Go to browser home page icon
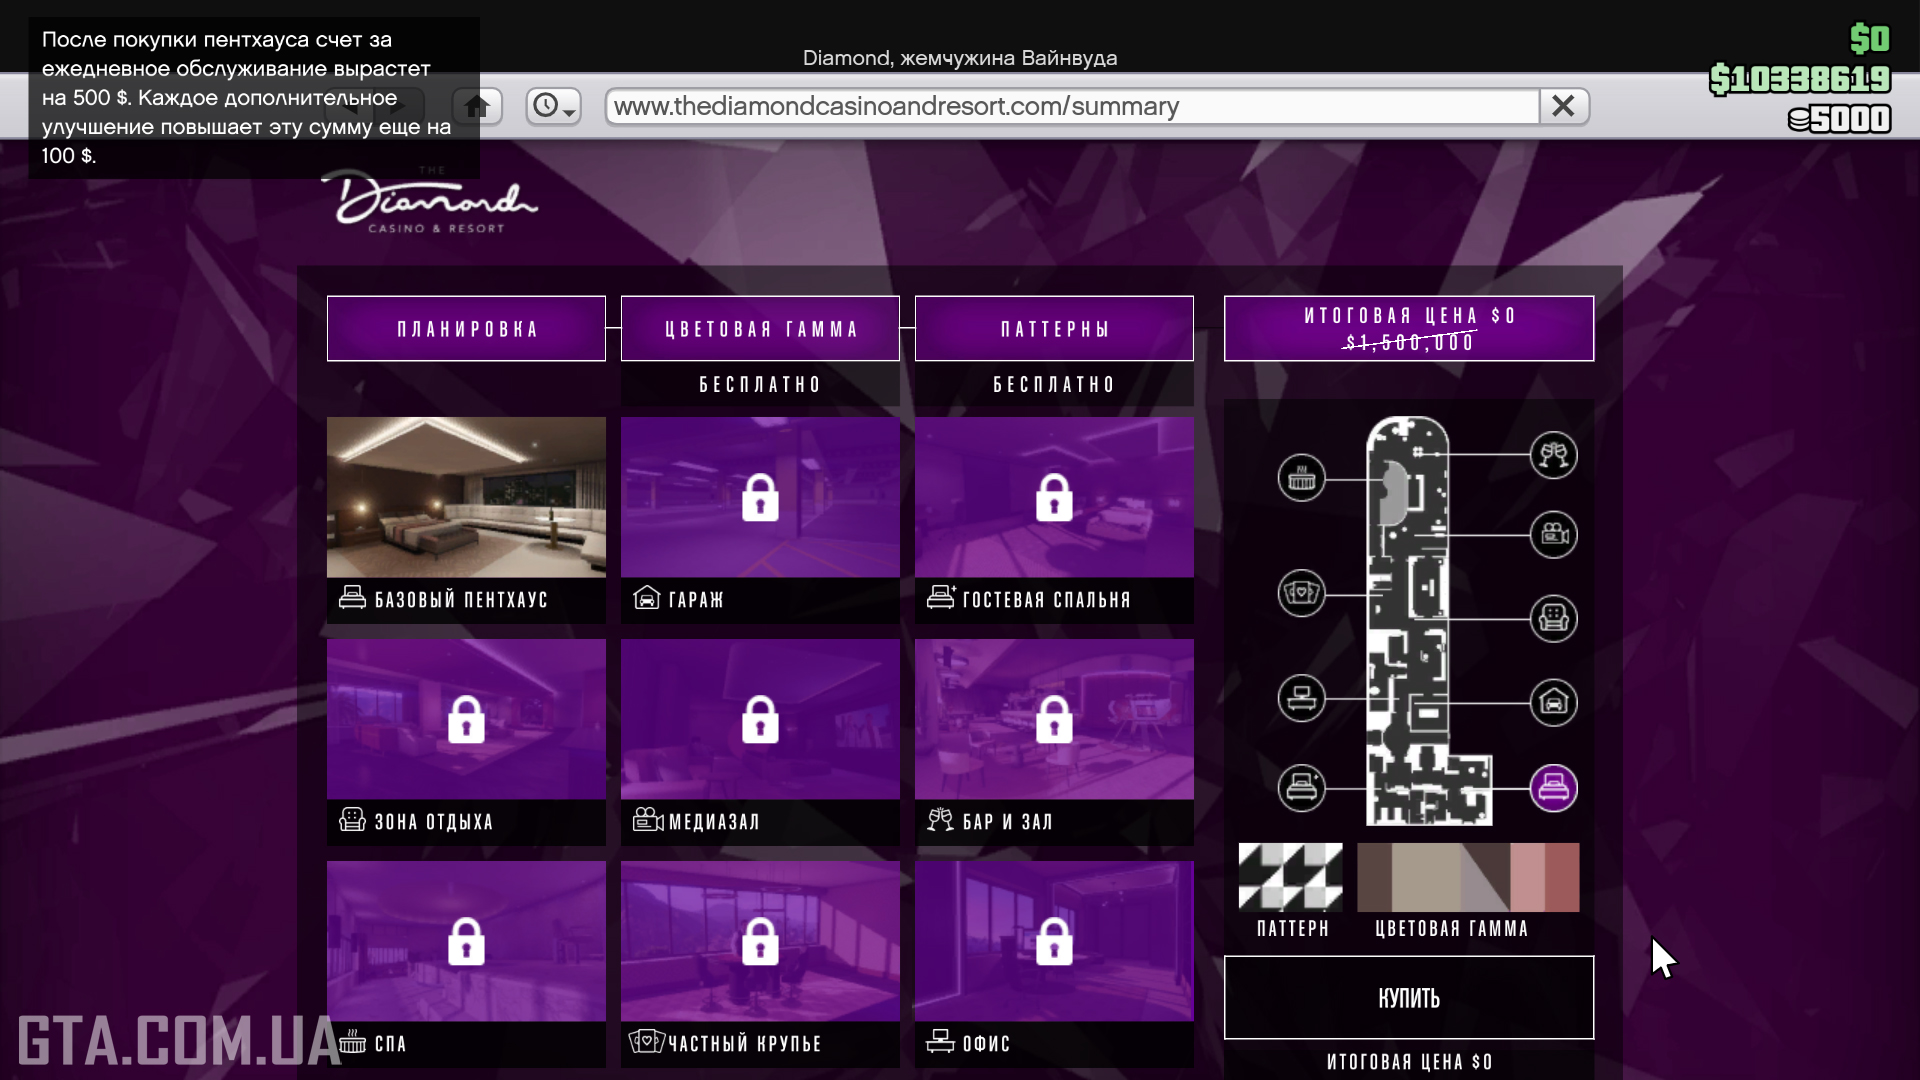Screen dimensions: 1920x1080 [477, 106]
